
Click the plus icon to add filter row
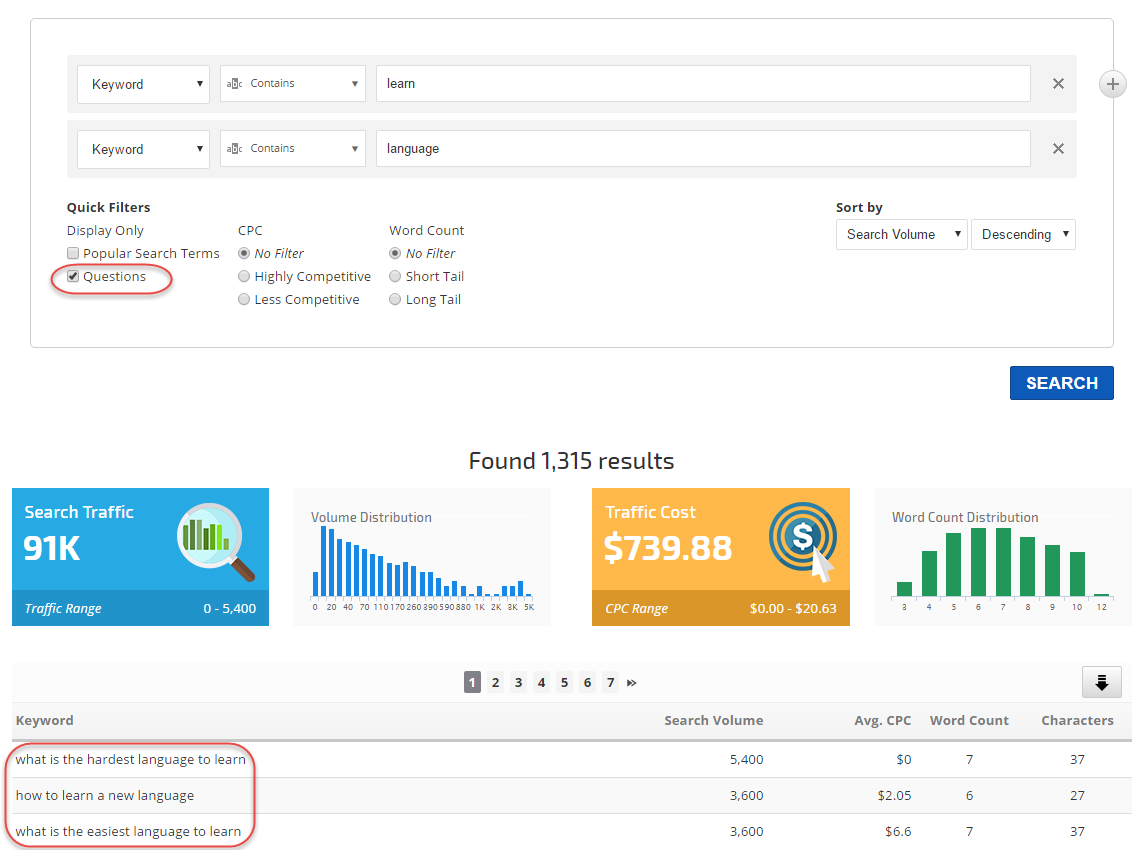[1113, 84]
